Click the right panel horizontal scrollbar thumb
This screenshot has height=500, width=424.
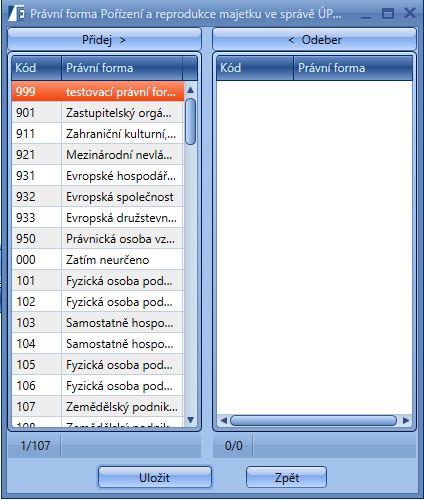point(314,421)
